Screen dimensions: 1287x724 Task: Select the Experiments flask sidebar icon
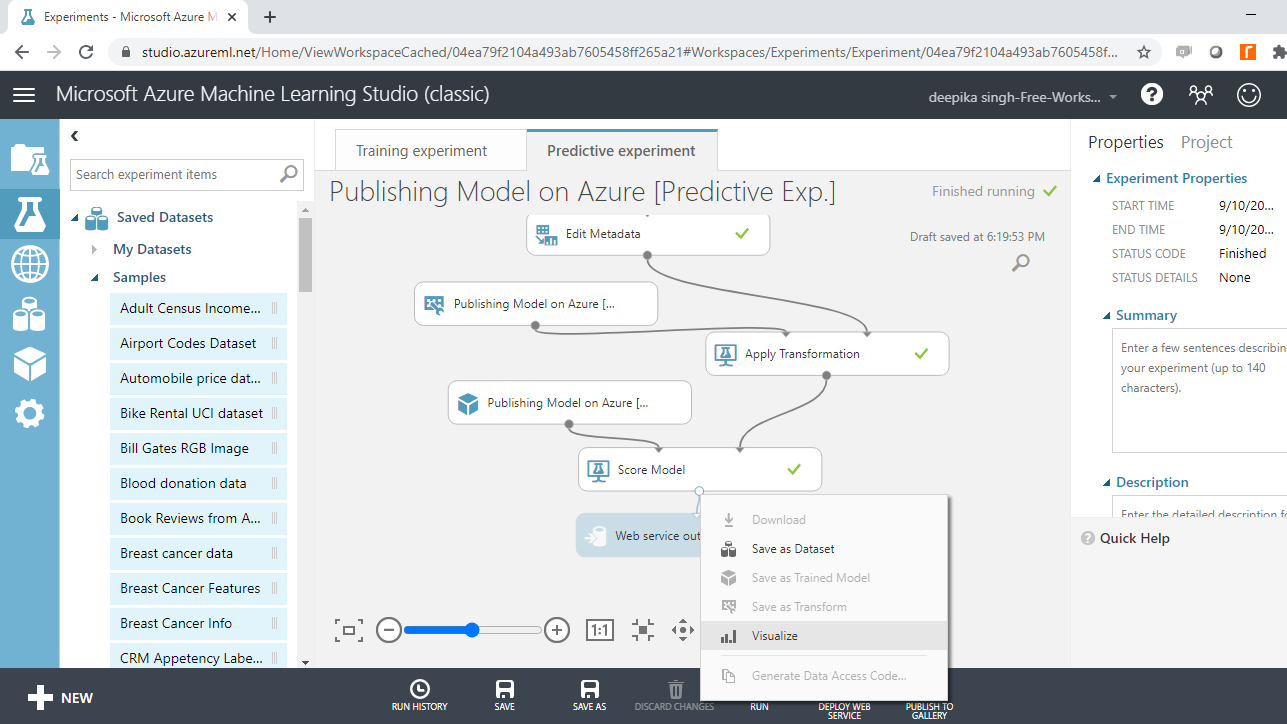(x=29, y=214)
